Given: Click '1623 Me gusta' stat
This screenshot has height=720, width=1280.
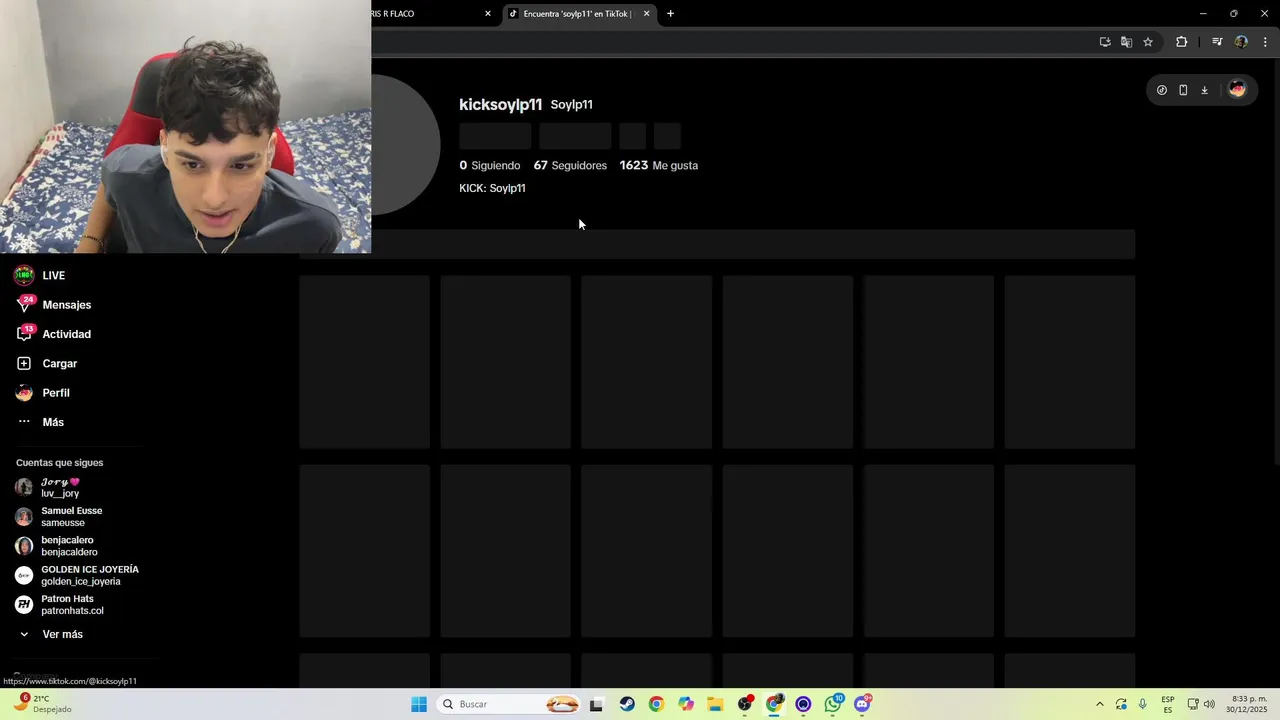Looking at the screenshot, I should pos(659,166).
